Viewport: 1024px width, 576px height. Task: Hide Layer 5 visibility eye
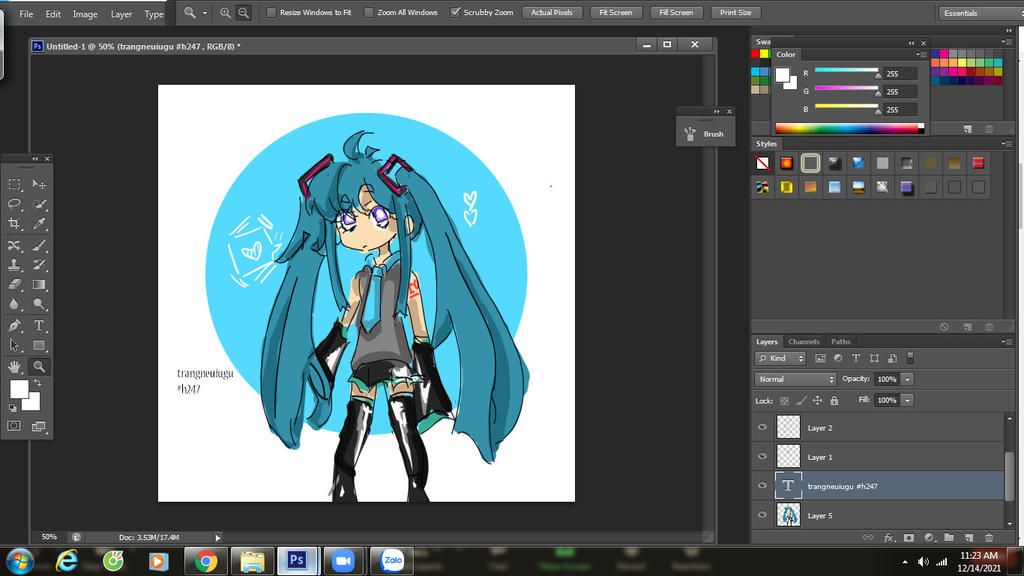click(762, 515)
